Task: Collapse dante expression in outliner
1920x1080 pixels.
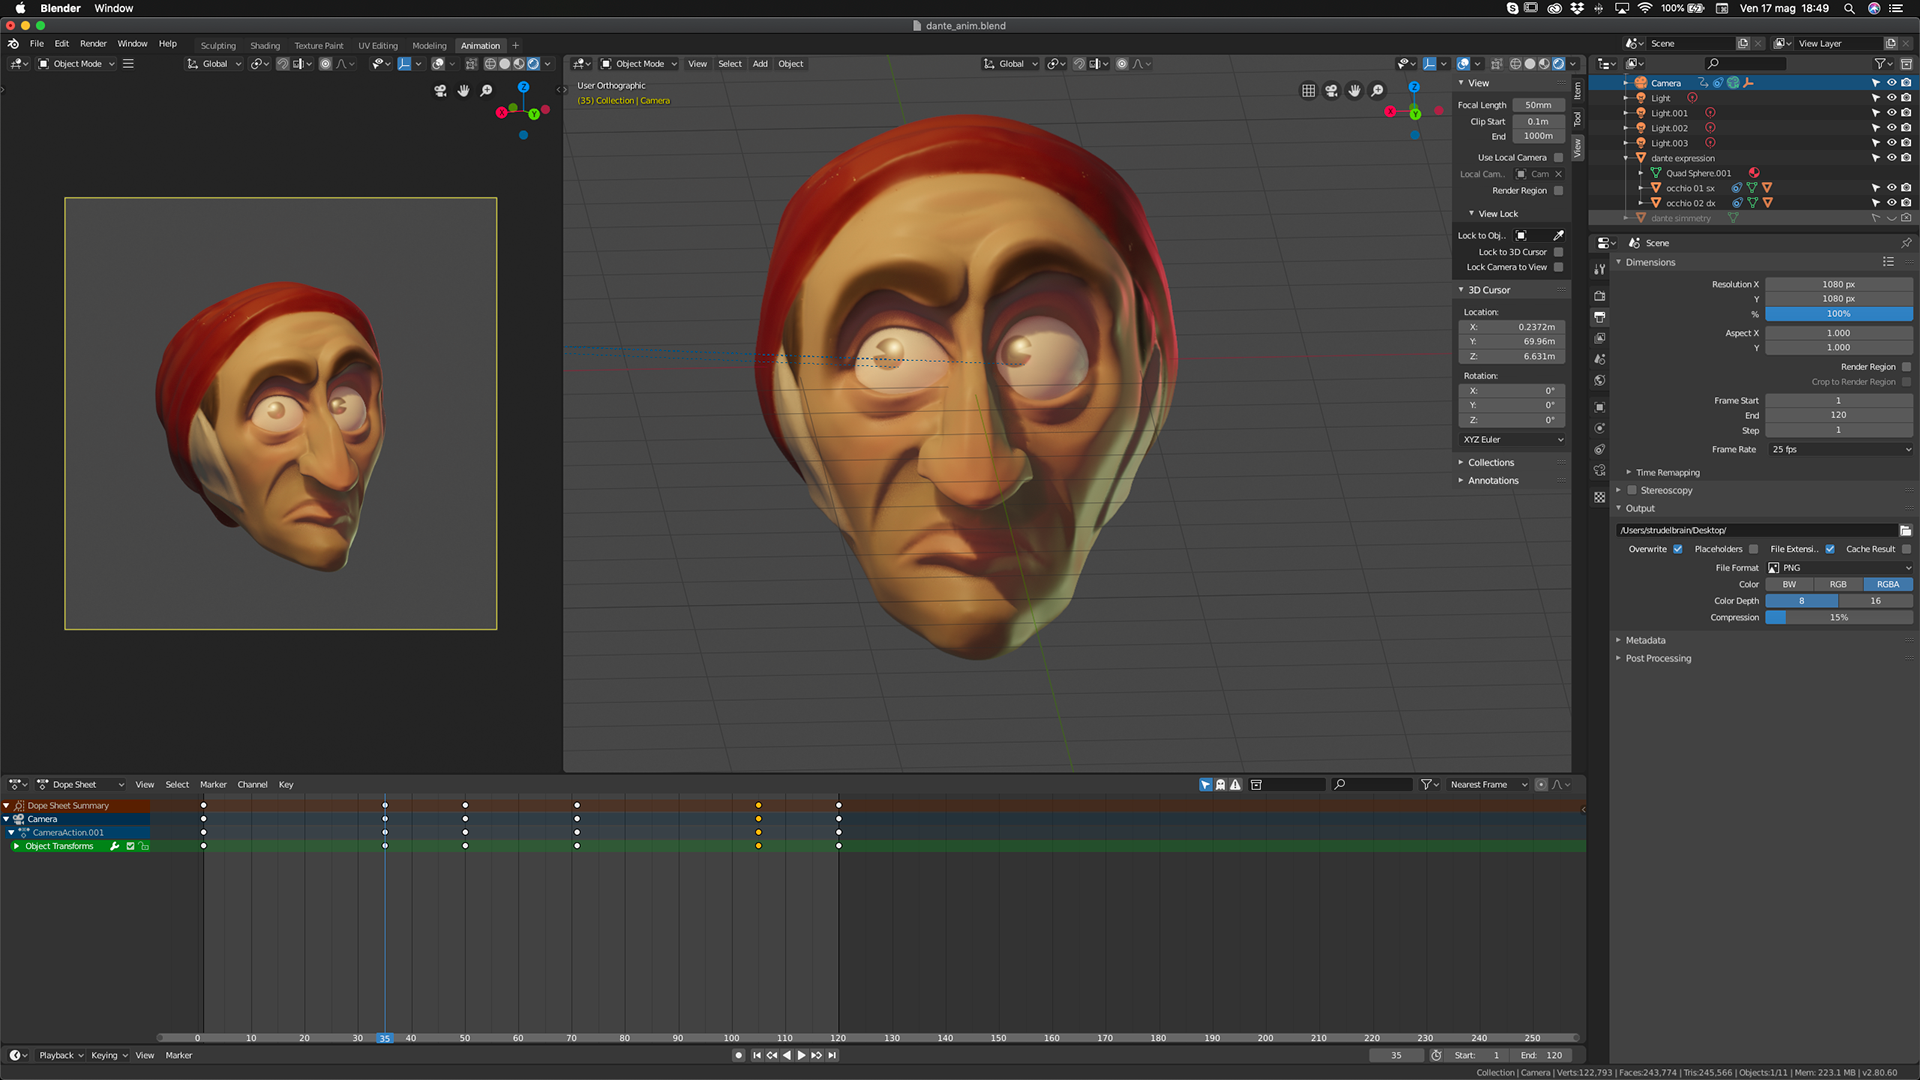Action: click(x=1627, y=158)
